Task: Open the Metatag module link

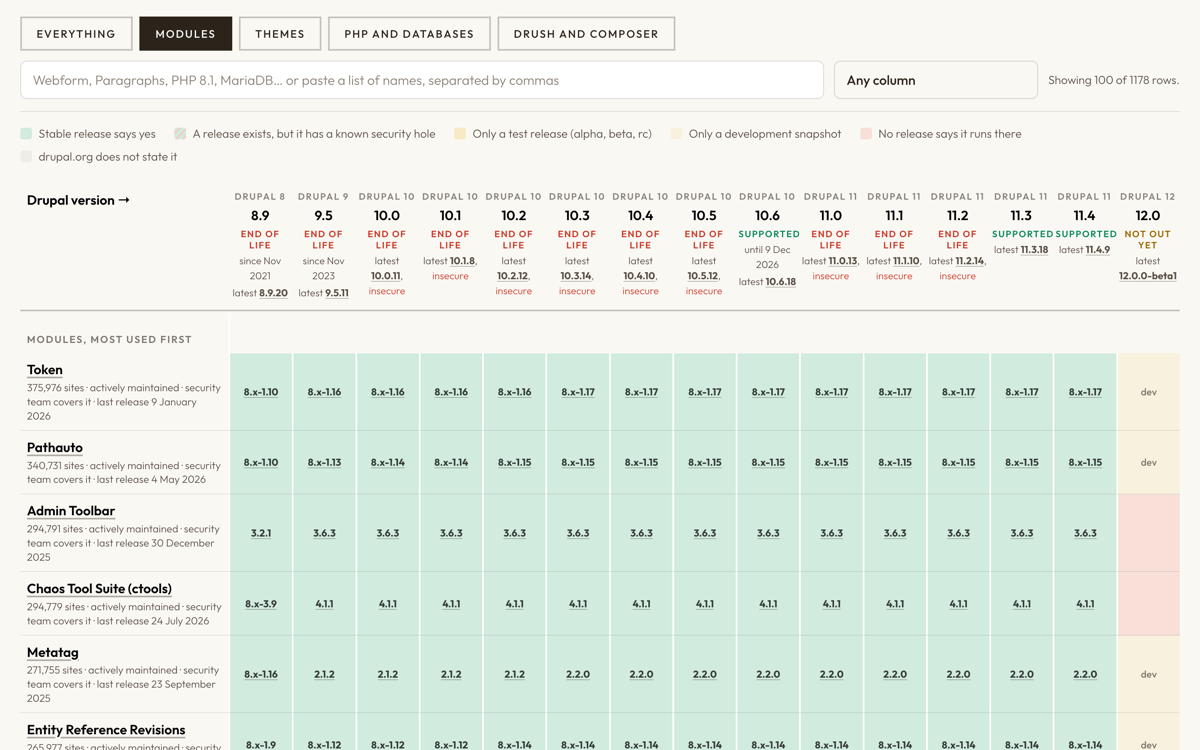Action: pos(52,653)
